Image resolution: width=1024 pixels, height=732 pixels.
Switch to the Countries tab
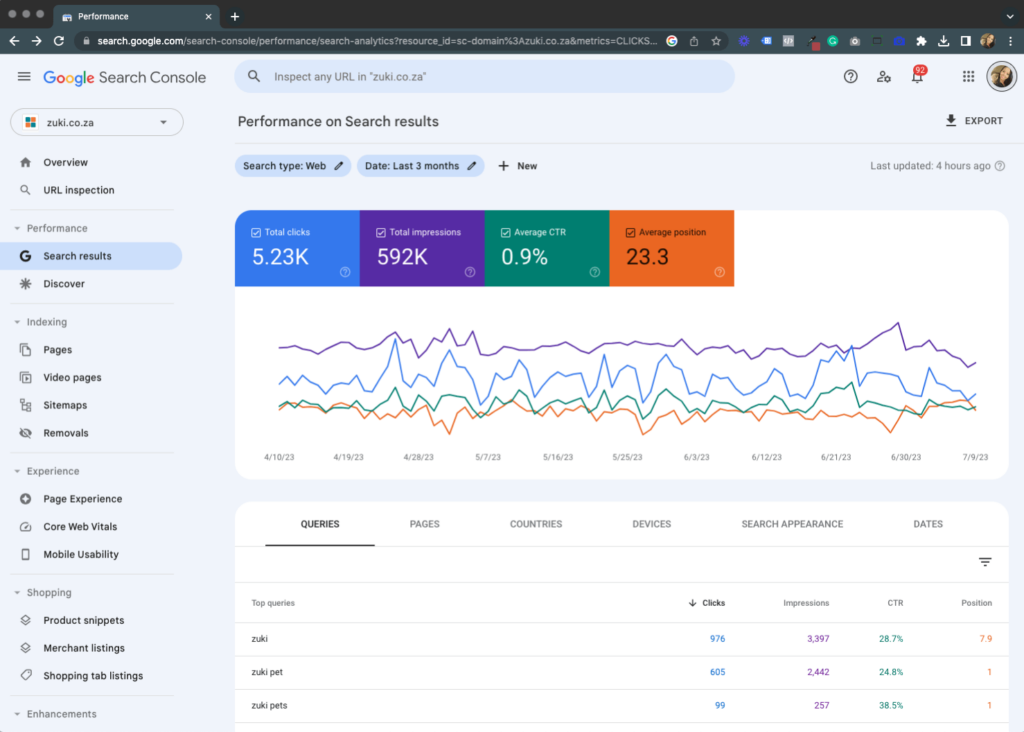[x=536, y=524]
